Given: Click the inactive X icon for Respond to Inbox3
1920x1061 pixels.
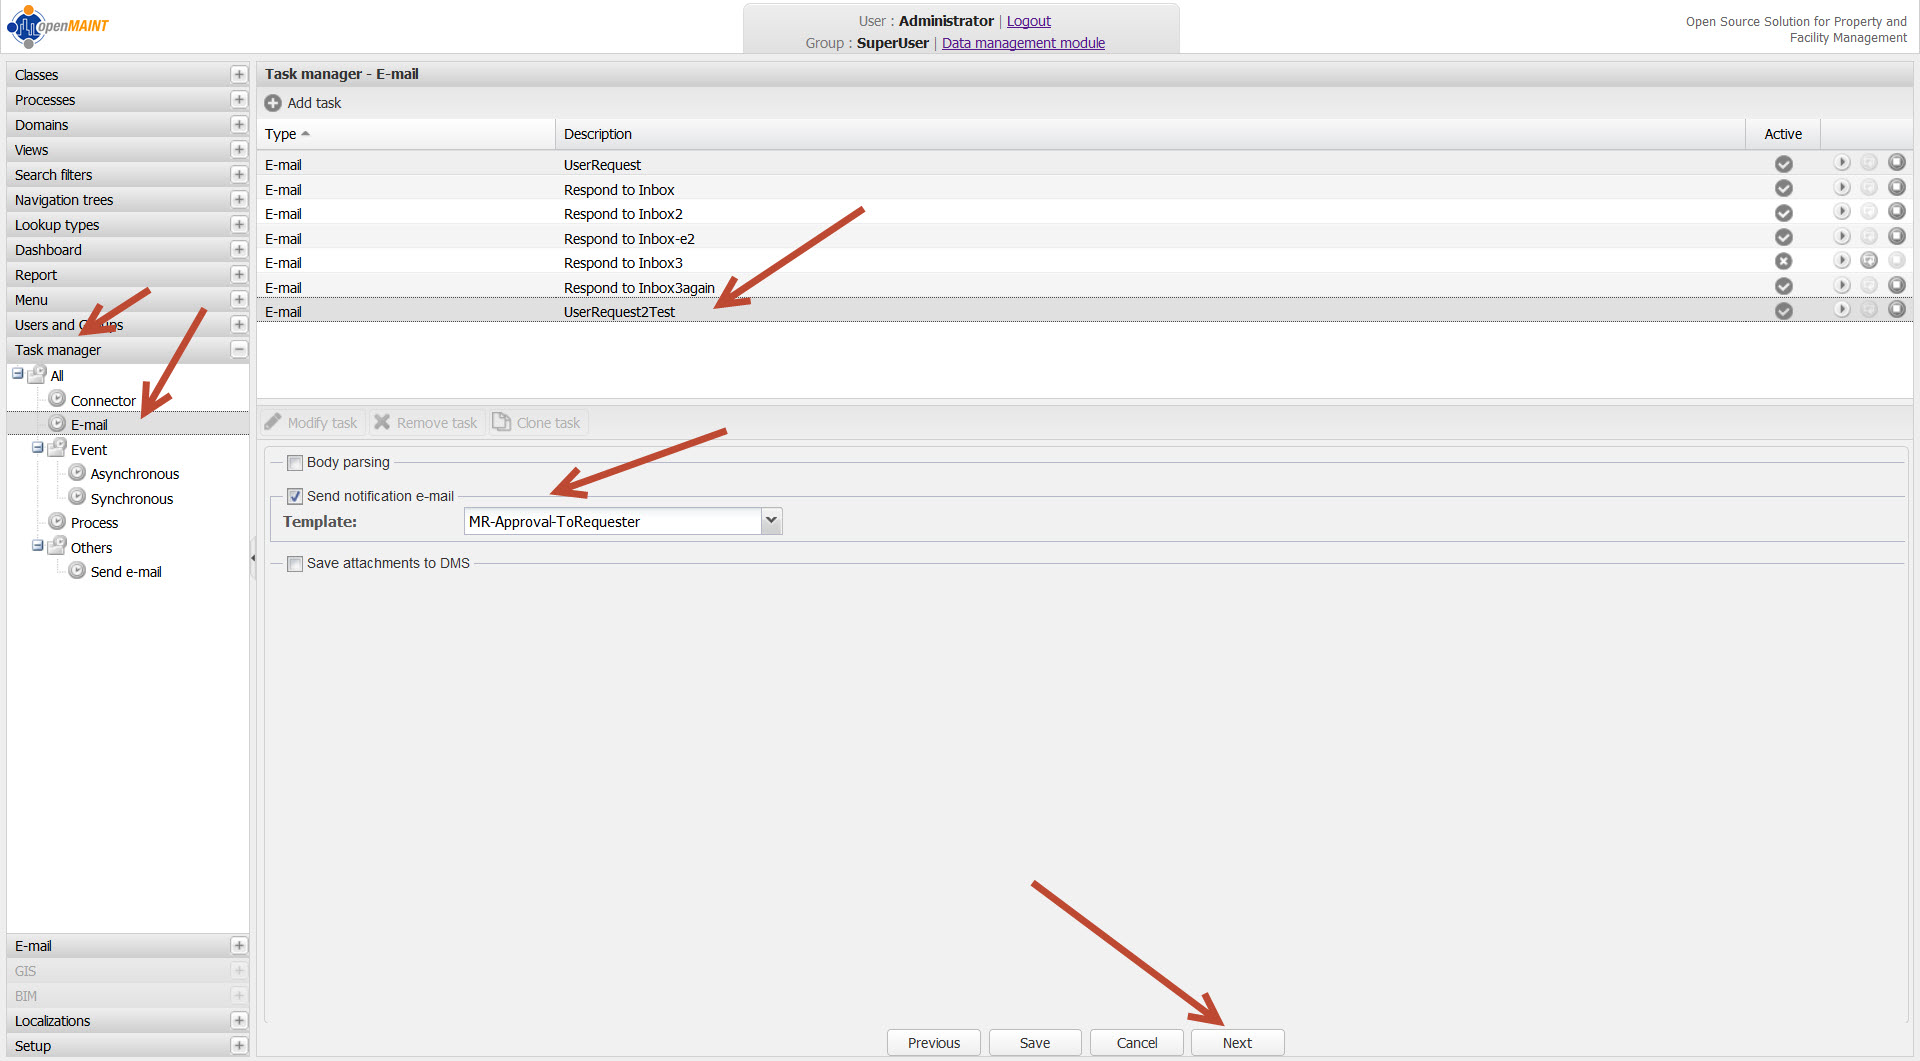Looking at the screenshot, I should click(x=1783, y=262).
